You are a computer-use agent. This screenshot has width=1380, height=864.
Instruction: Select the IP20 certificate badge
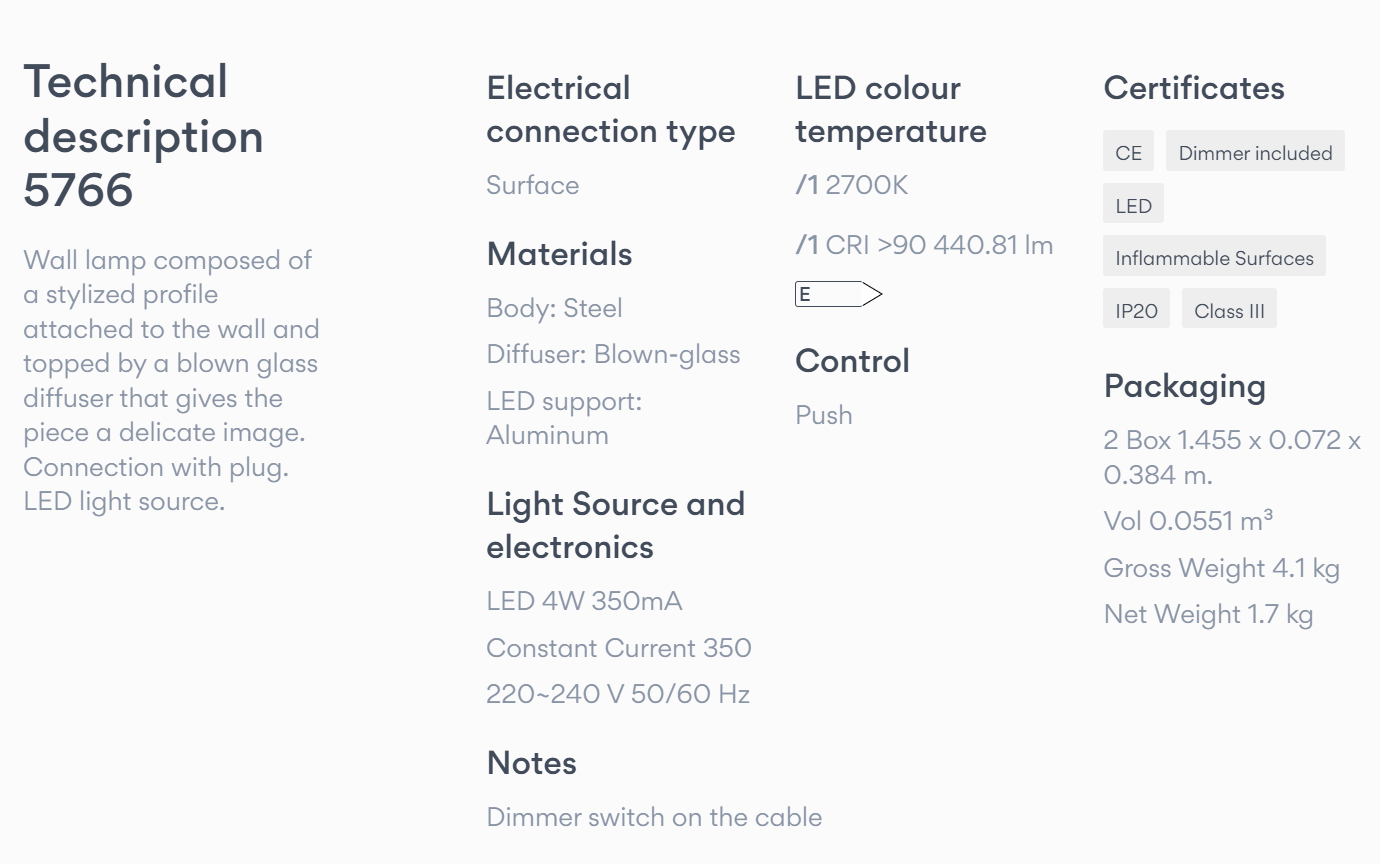tap(1137, 311)
